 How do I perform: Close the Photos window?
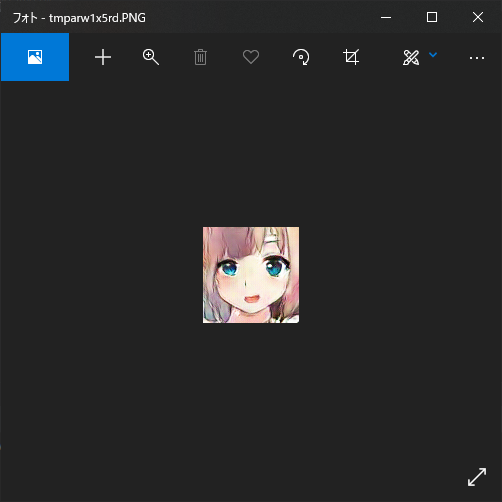click(x=478, y=17)
